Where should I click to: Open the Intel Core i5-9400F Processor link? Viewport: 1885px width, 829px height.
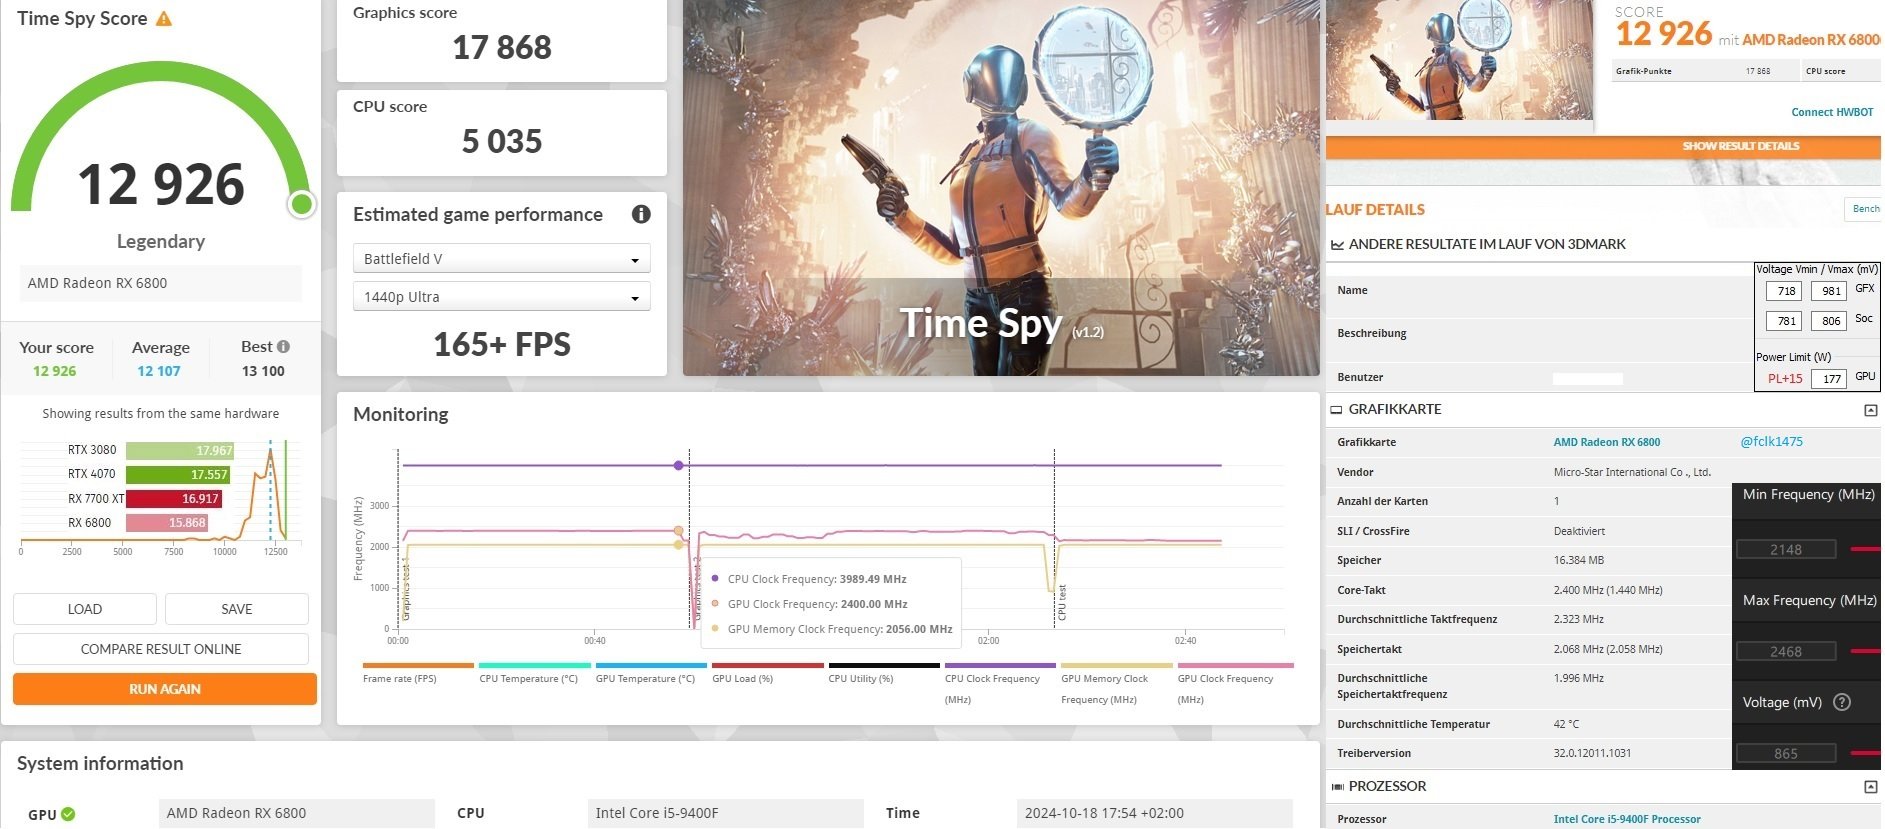point(1627,819)
